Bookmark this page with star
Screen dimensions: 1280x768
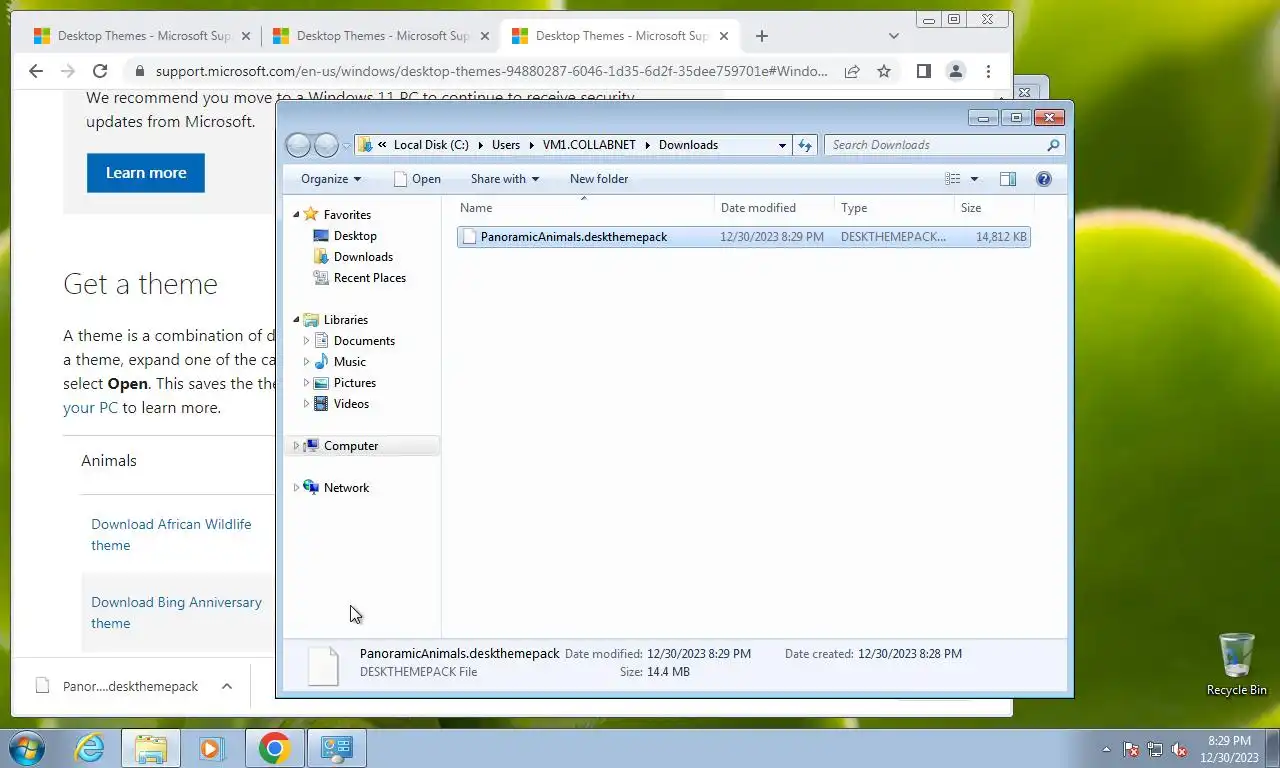click(x=884, y=72)
